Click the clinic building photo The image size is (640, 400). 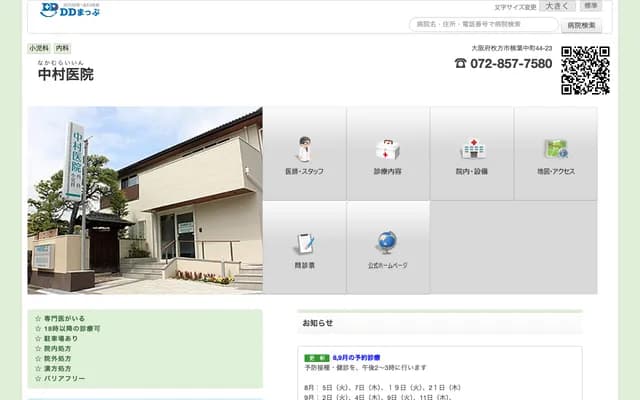tap(145, 200)
